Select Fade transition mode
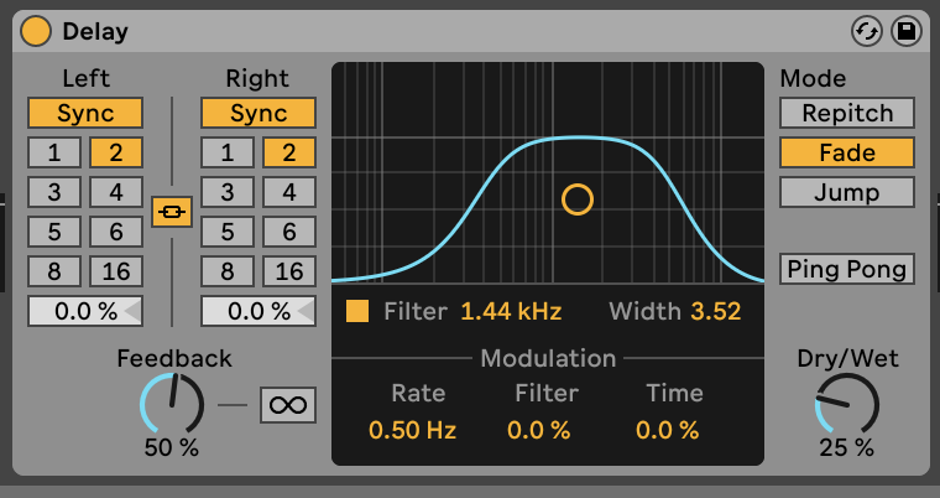The width and height of the screenshot is (941, 499). [x=847, y=153]
